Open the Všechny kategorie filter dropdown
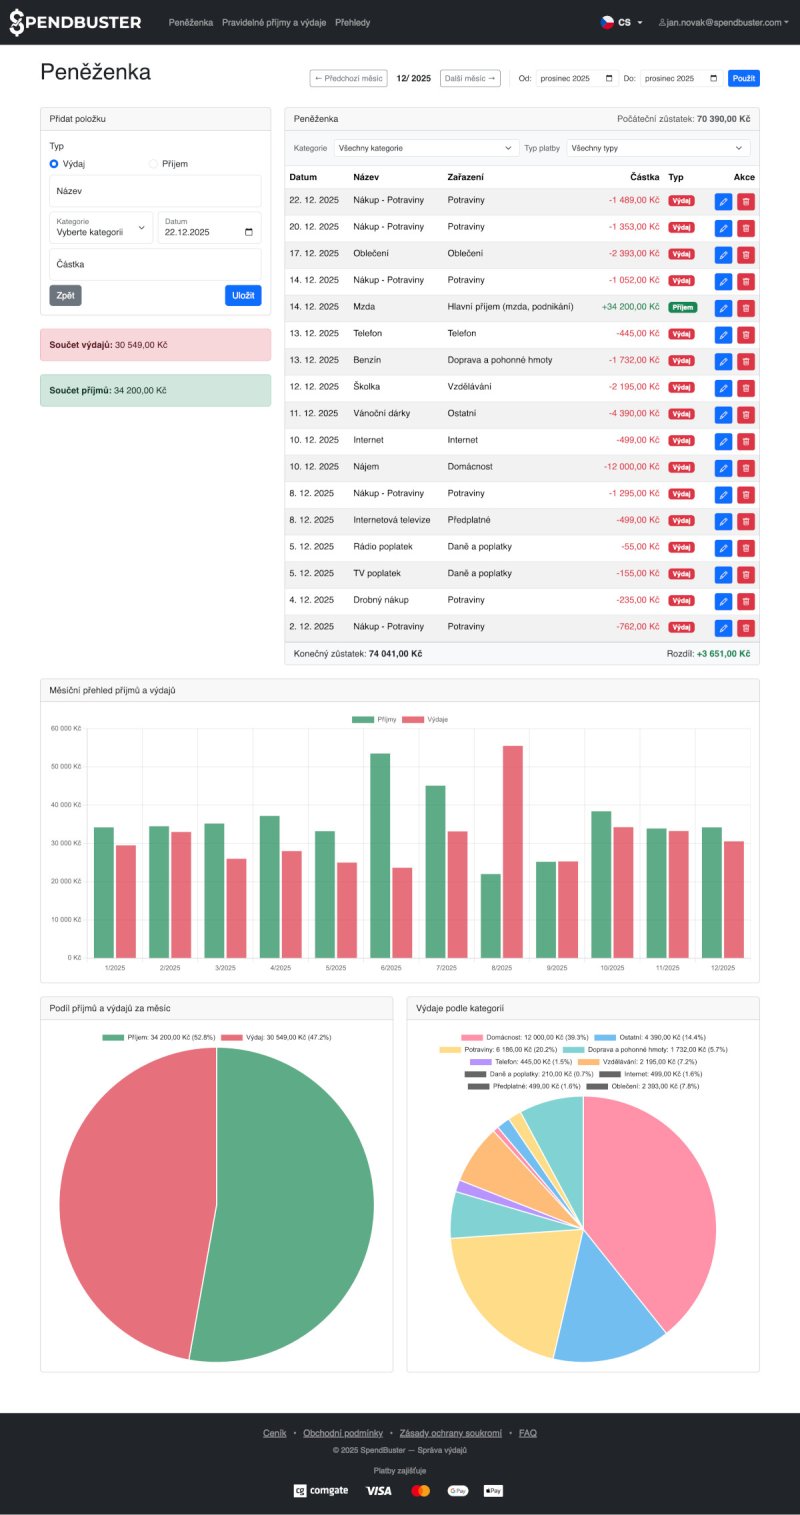This screenshot has width=800, height=1515. click(427, 147)
